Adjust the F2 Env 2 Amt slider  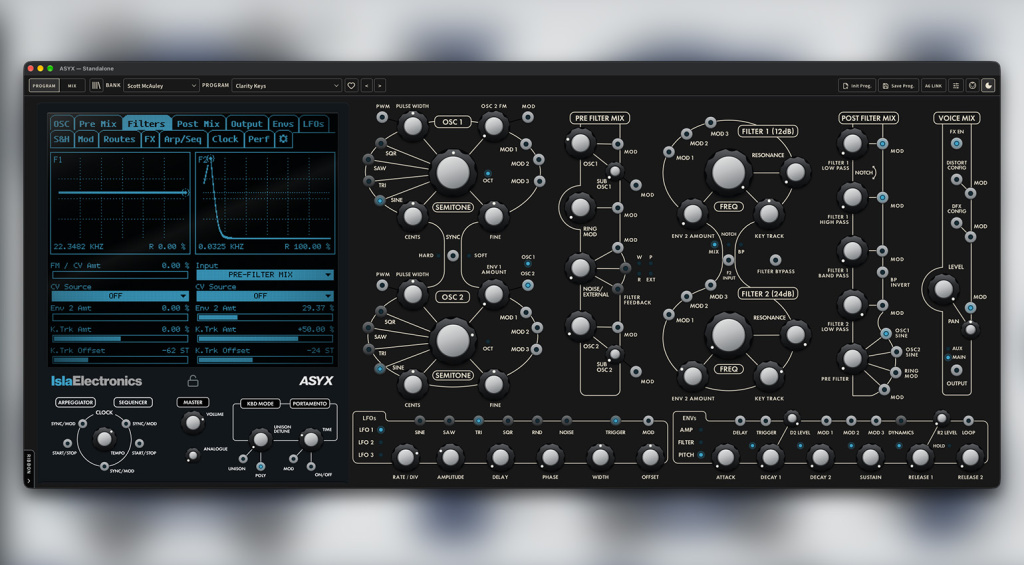tap(264, 317)
